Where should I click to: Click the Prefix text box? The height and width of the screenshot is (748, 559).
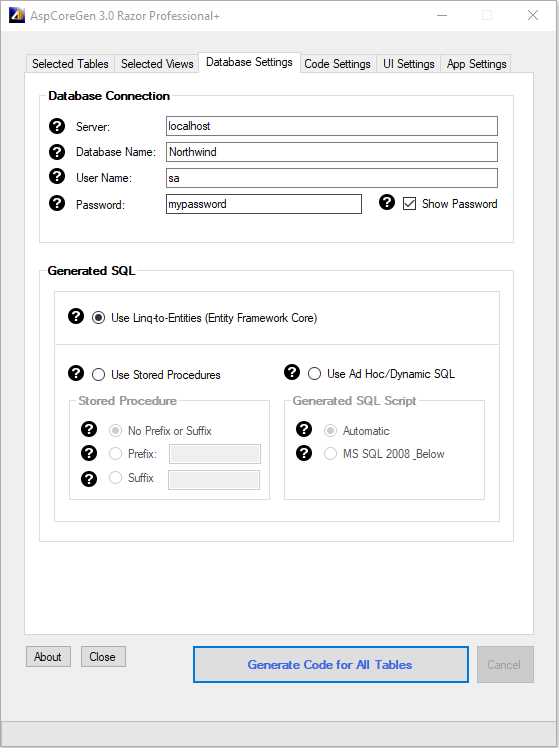[215, 454]
